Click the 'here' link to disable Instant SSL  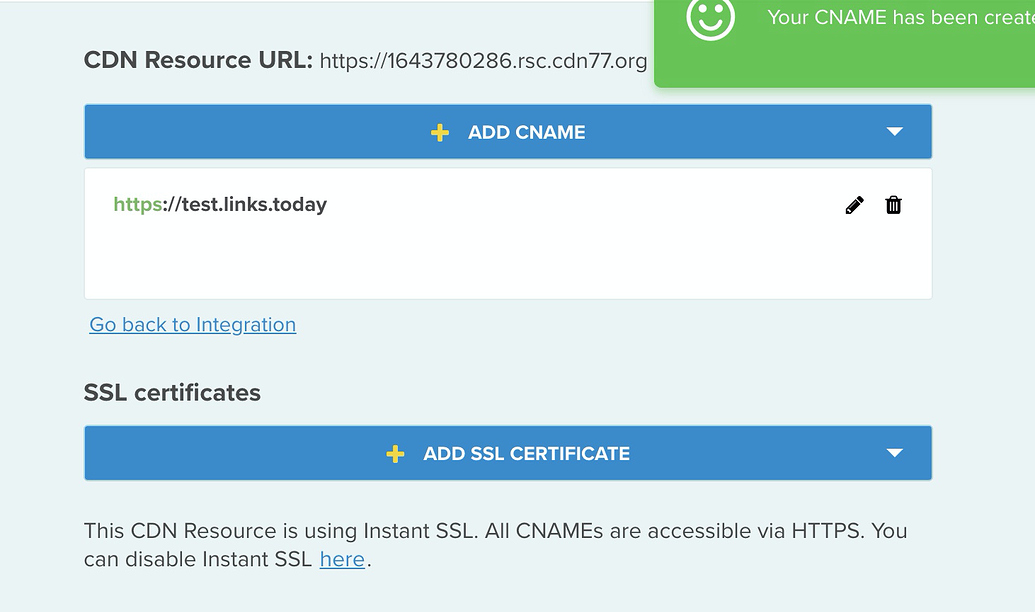(x=342, y=559)
